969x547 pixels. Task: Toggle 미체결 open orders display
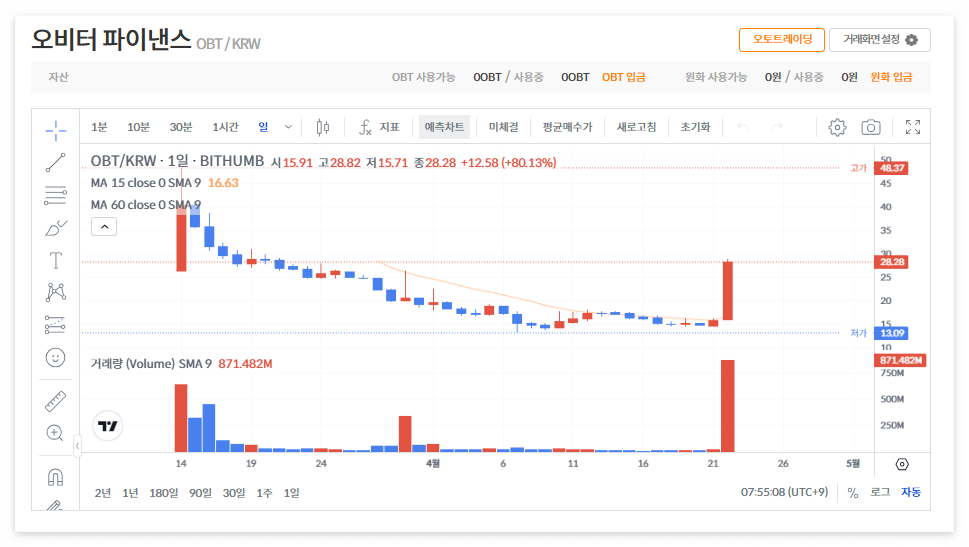click(504, 127)
